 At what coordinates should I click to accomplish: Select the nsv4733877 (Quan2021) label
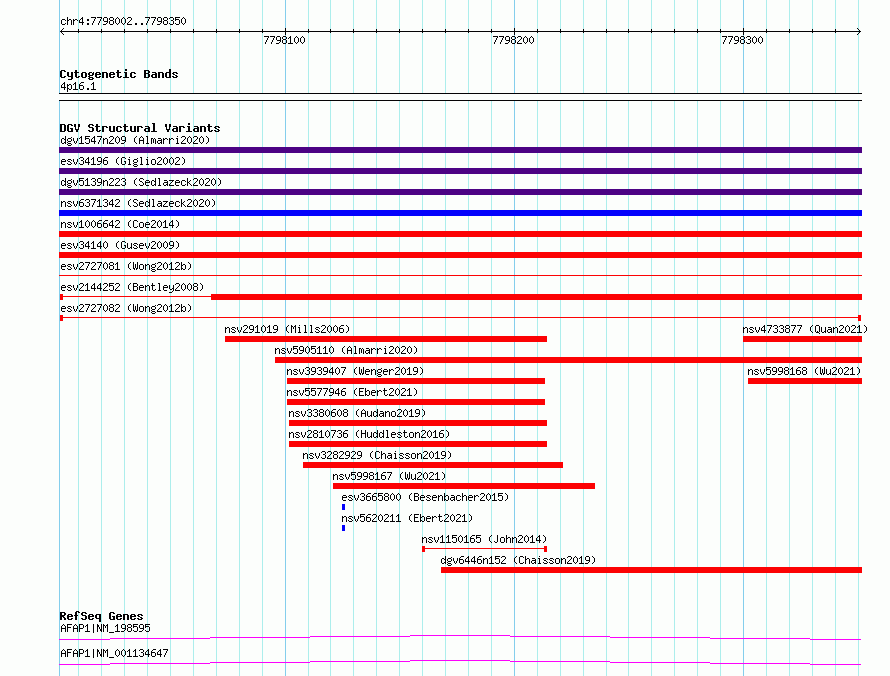(x=805, y=329)
